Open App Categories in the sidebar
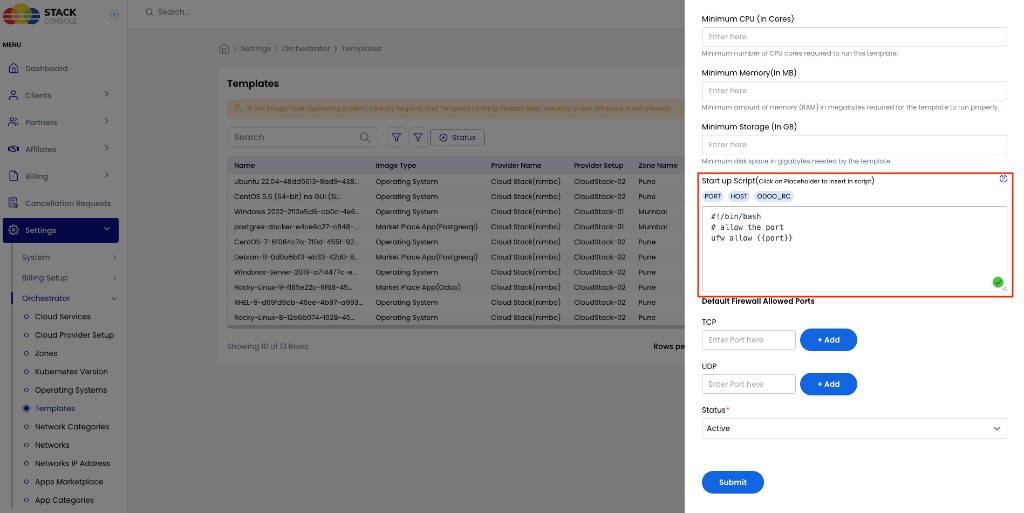 [x=64, y=500]
